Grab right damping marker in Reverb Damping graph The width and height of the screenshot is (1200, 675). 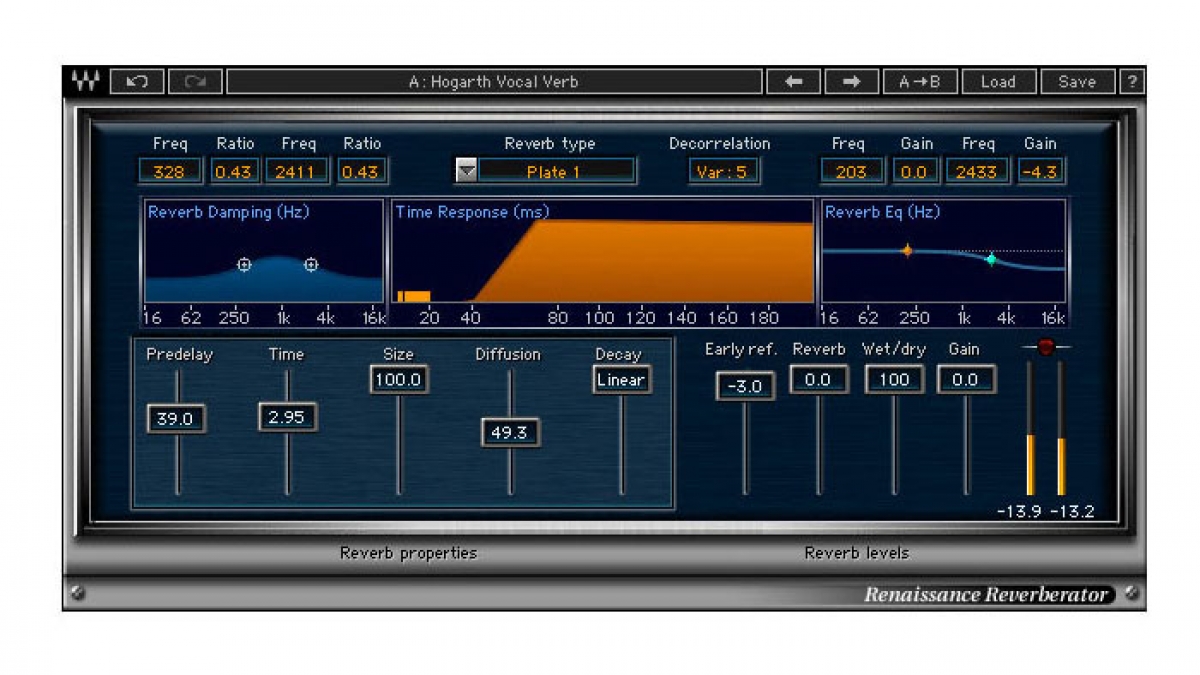point(311,265)
